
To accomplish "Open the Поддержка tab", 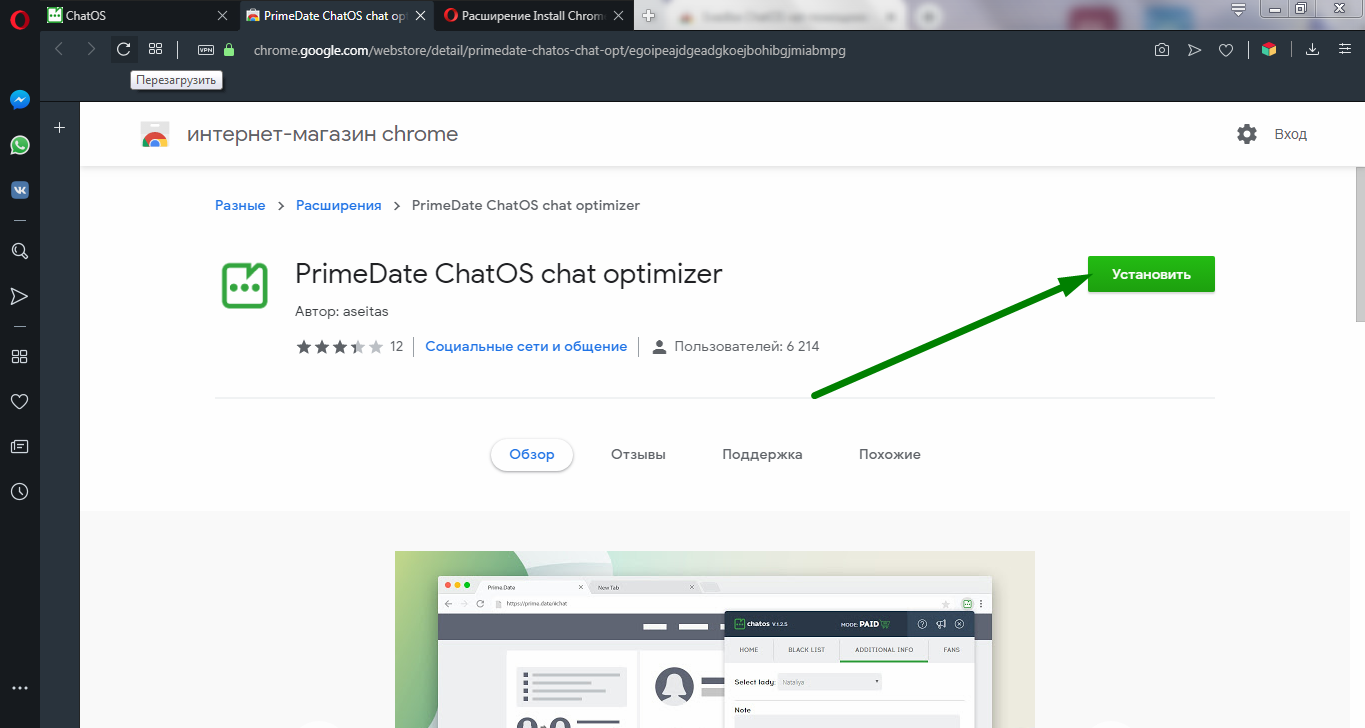I will [x=762, y=454].
